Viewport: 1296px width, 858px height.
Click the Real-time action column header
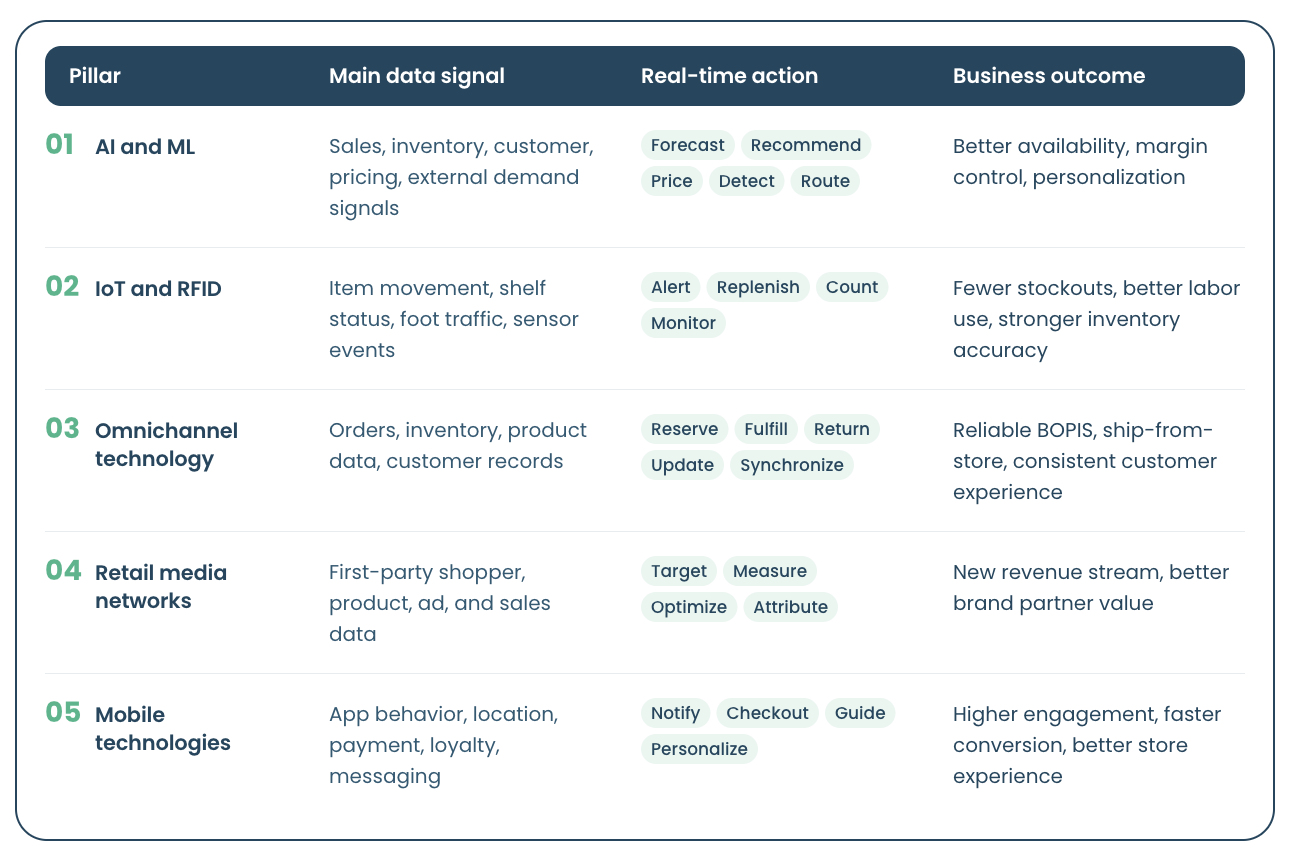coord(729,76)
